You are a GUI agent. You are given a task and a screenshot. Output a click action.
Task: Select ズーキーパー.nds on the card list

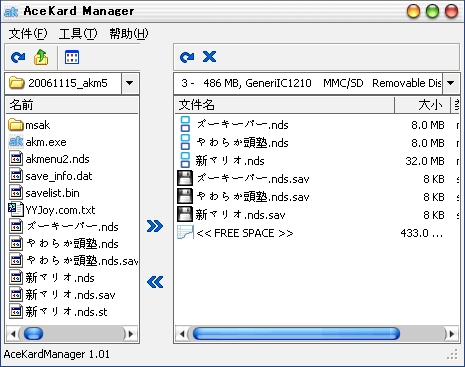point(242,125)
